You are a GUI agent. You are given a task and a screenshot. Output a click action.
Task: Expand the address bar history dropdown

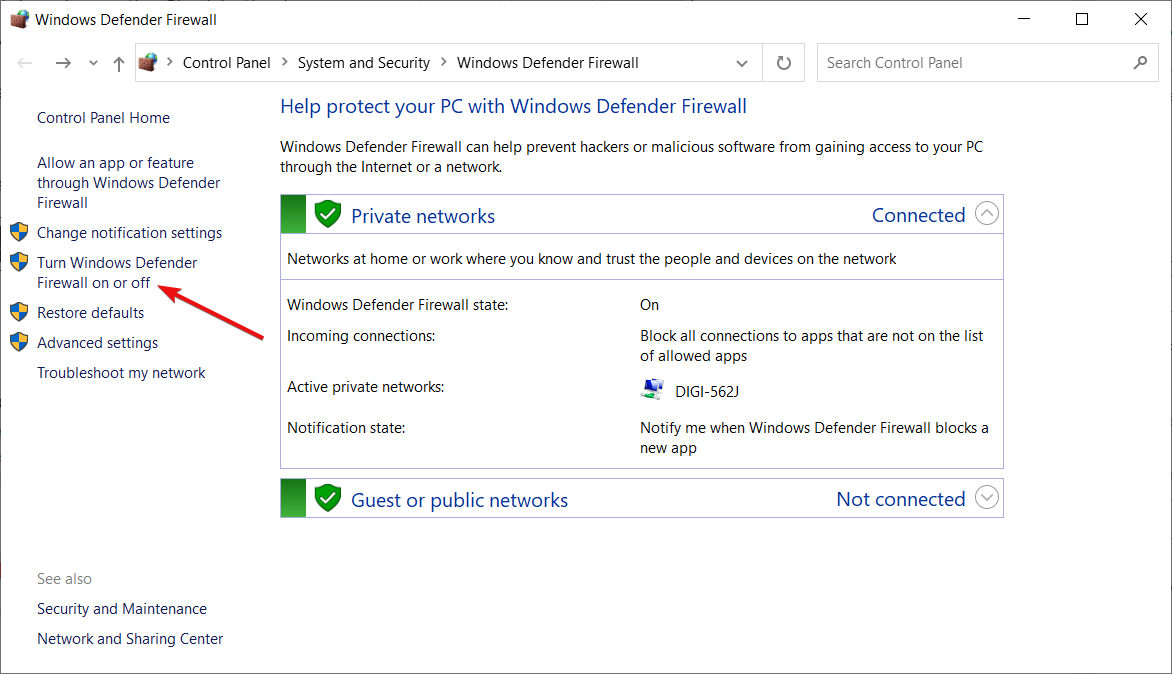pos(741,64)
